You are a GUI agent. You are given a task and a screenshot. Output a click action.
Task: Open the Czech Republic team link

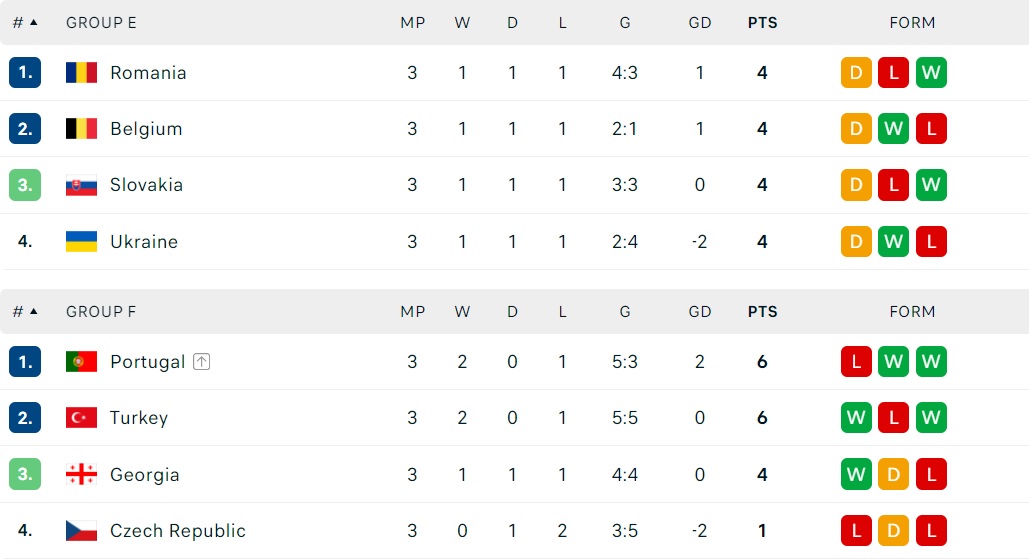pyautogui.click(x=178, y=530)
